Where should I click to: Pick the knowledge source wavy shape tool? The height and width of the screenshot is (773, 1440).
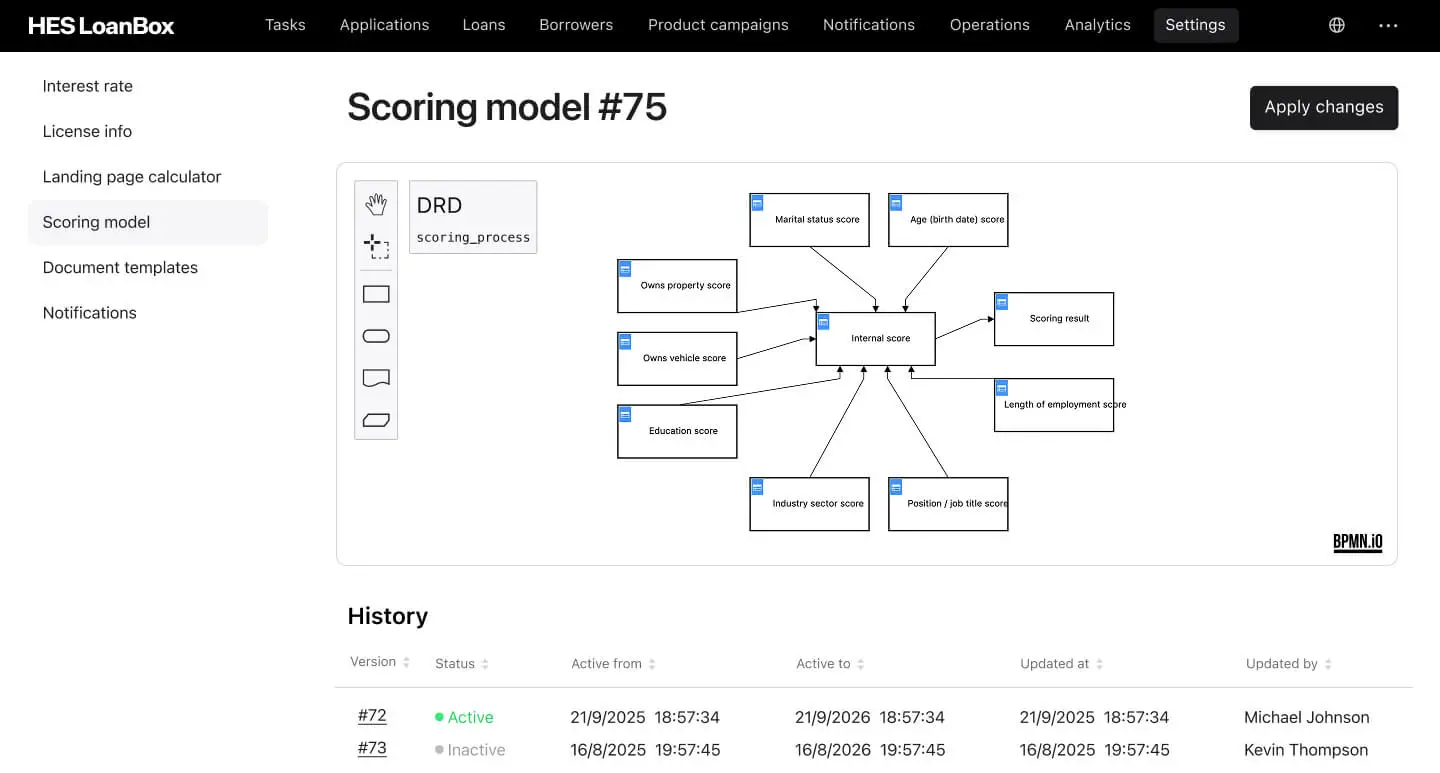point(376,378)
